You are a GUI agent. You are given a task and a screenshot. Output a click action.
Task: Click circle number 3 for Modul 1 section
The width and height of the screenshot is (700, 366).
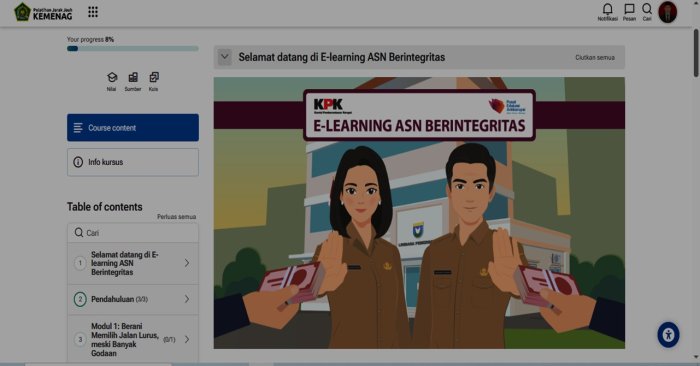[x=80, y=340]
